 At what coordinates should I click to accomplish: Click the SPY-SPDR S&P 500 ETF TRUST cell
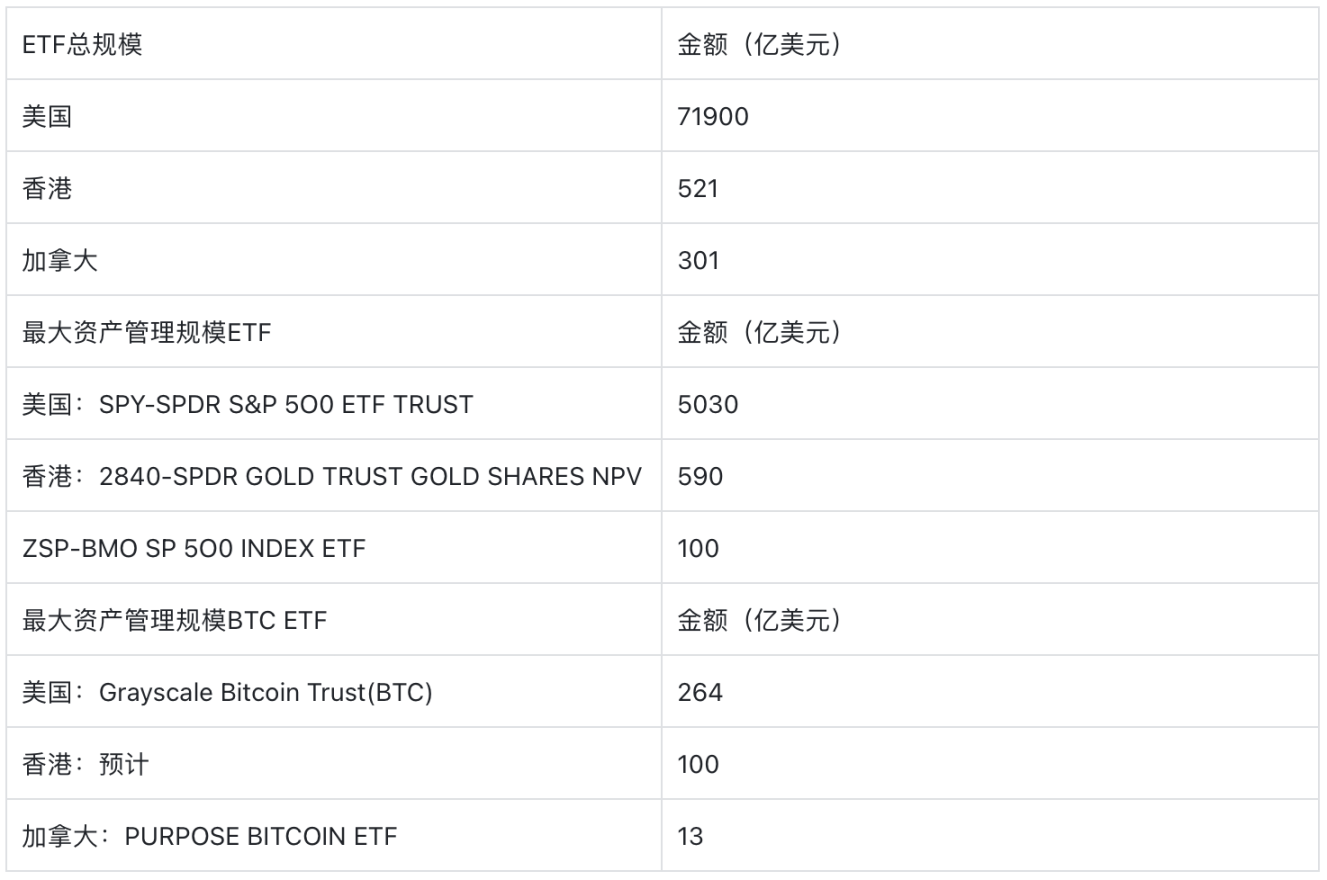(247, 405)
